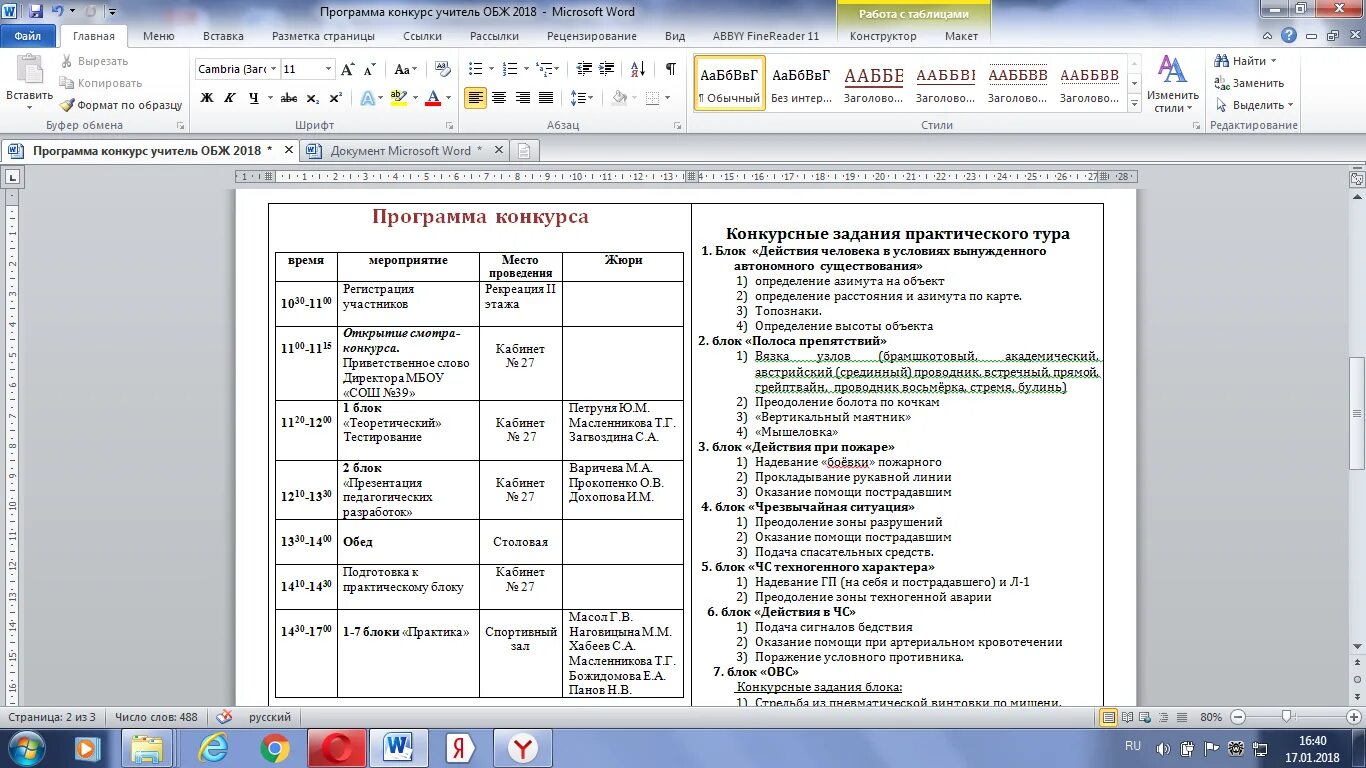The image size is (1366, 768).
Task: Open Выделить (Select) menu
Action: pos(1254,105)
